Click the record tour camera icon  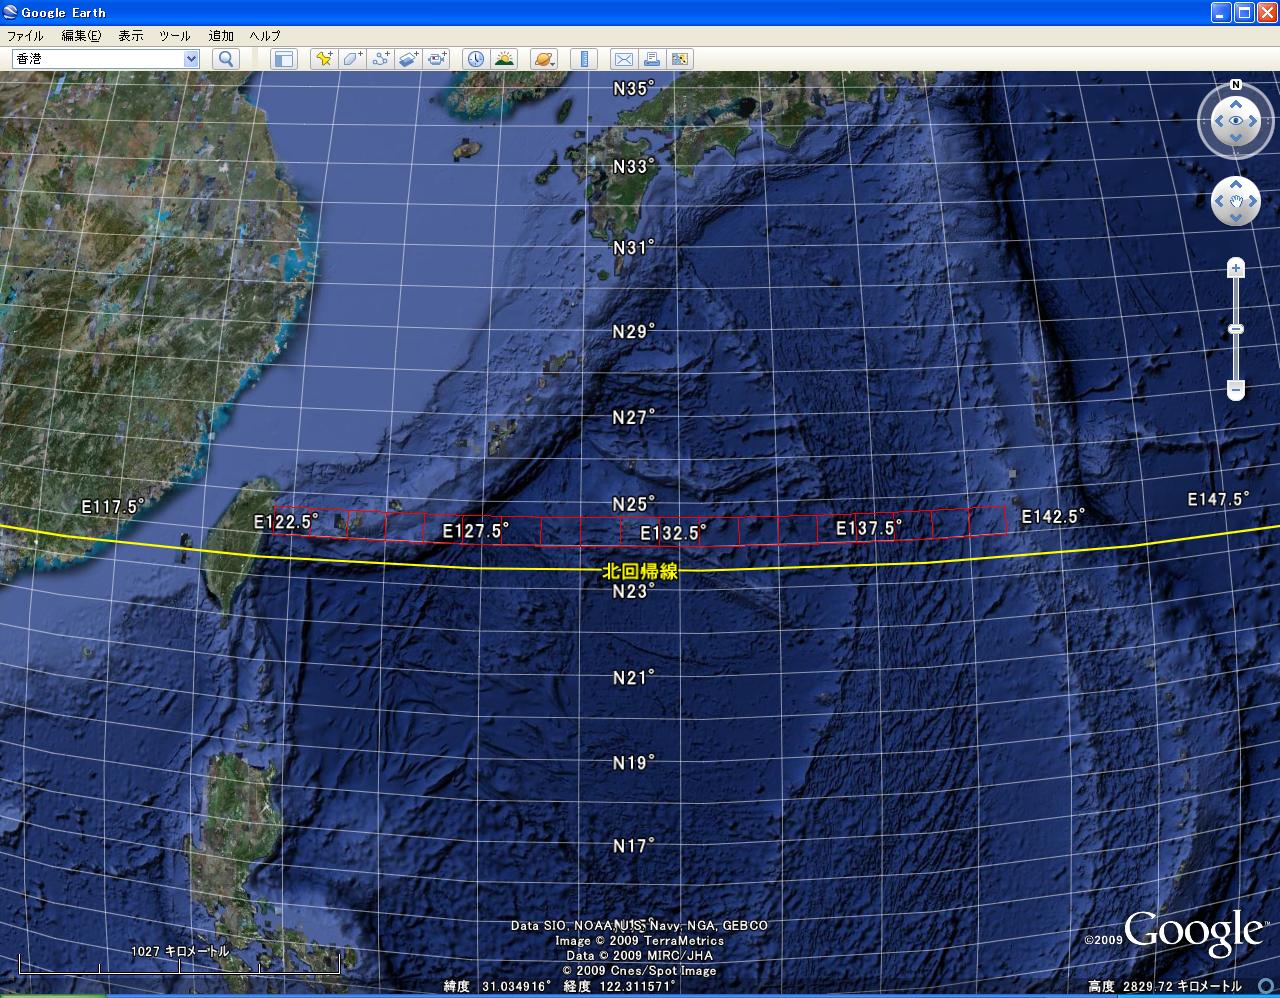click(437, 59)
